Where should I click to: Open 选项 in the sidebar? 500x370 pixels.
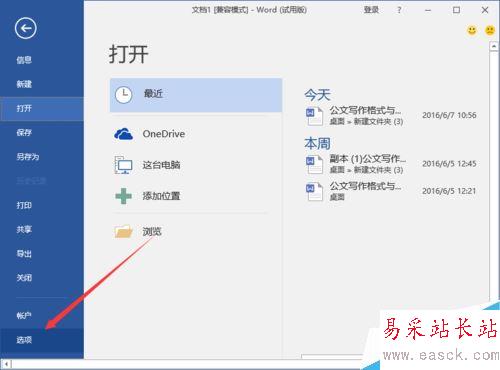42,340
